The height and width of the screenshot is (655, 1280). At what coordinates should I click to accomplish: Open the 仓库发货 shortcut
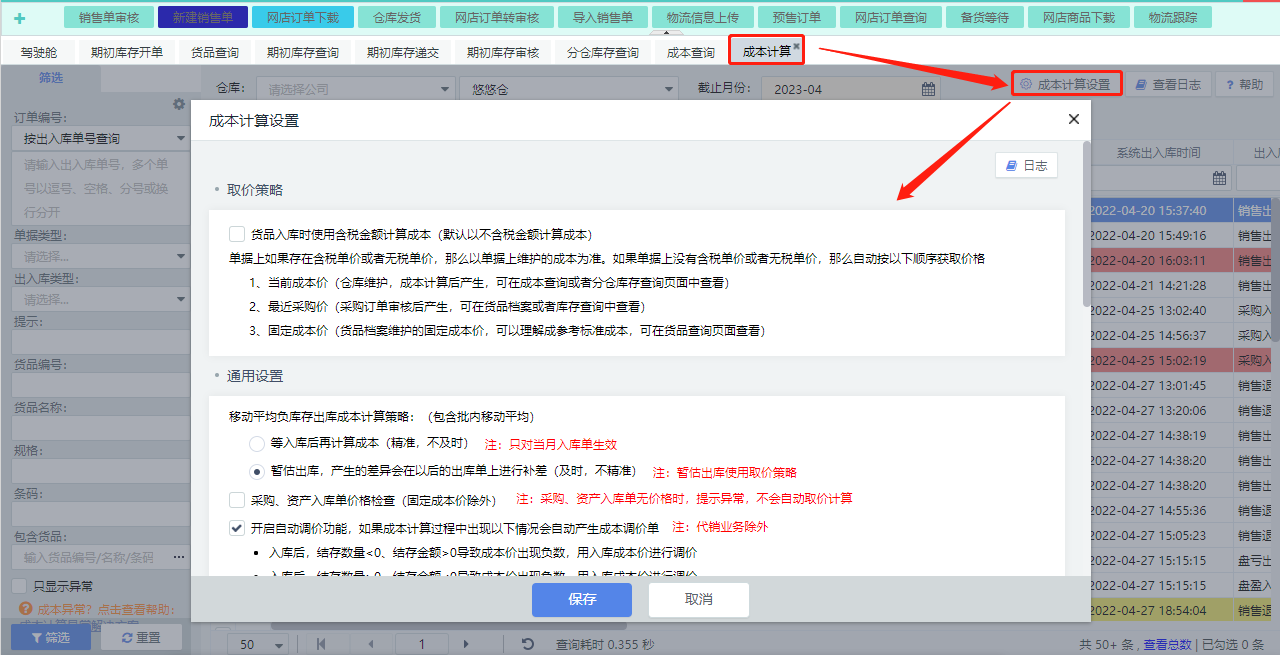point(397,17)
